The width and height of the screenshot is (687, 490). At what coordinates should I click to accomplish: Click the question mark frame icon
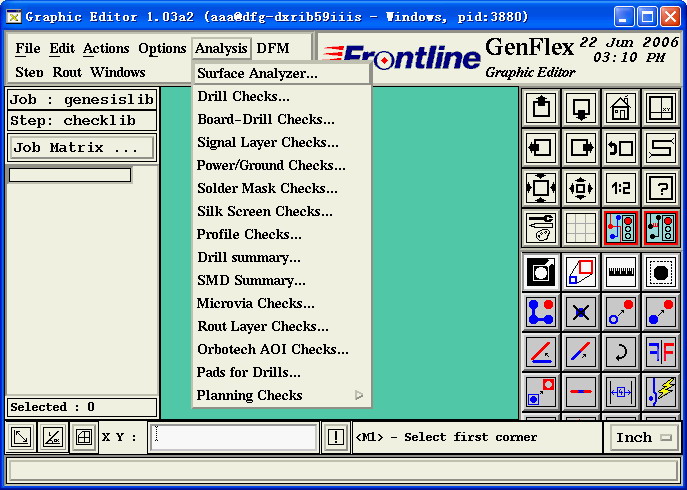(660, 188)
